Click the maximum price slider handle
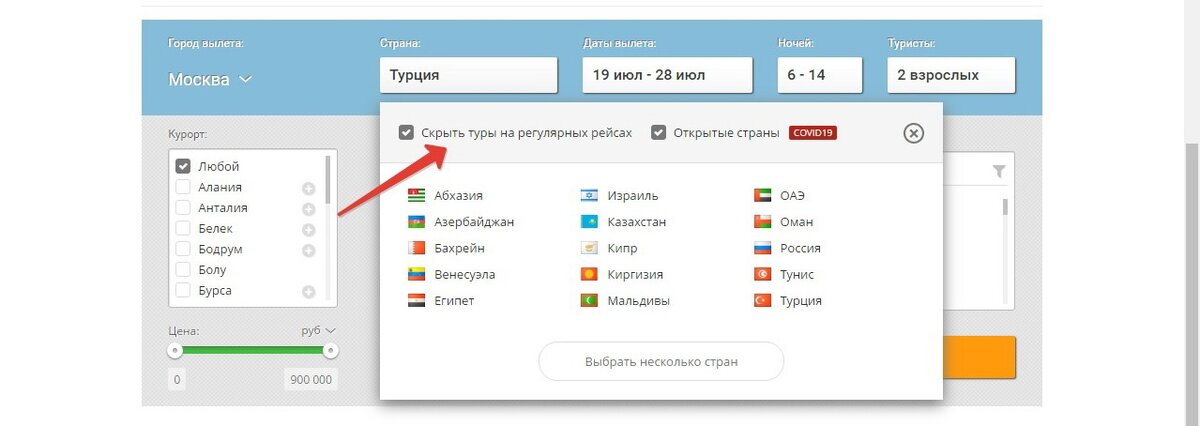Viewport: 1200px width, 426px height. pos(330,350)
